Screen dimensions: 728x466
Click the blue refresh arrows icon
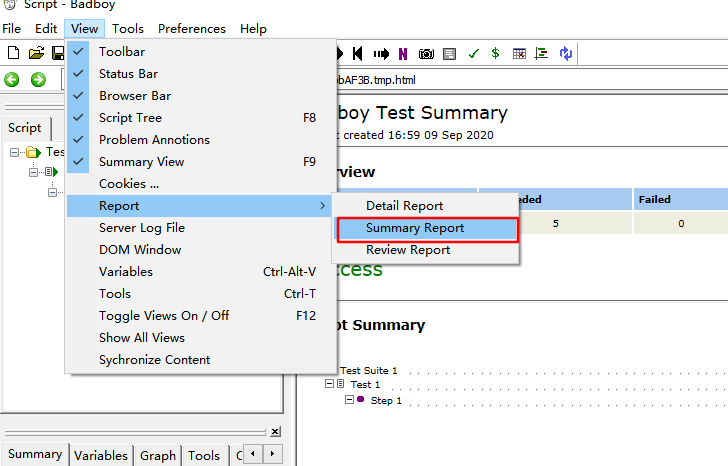click(566, 53)
